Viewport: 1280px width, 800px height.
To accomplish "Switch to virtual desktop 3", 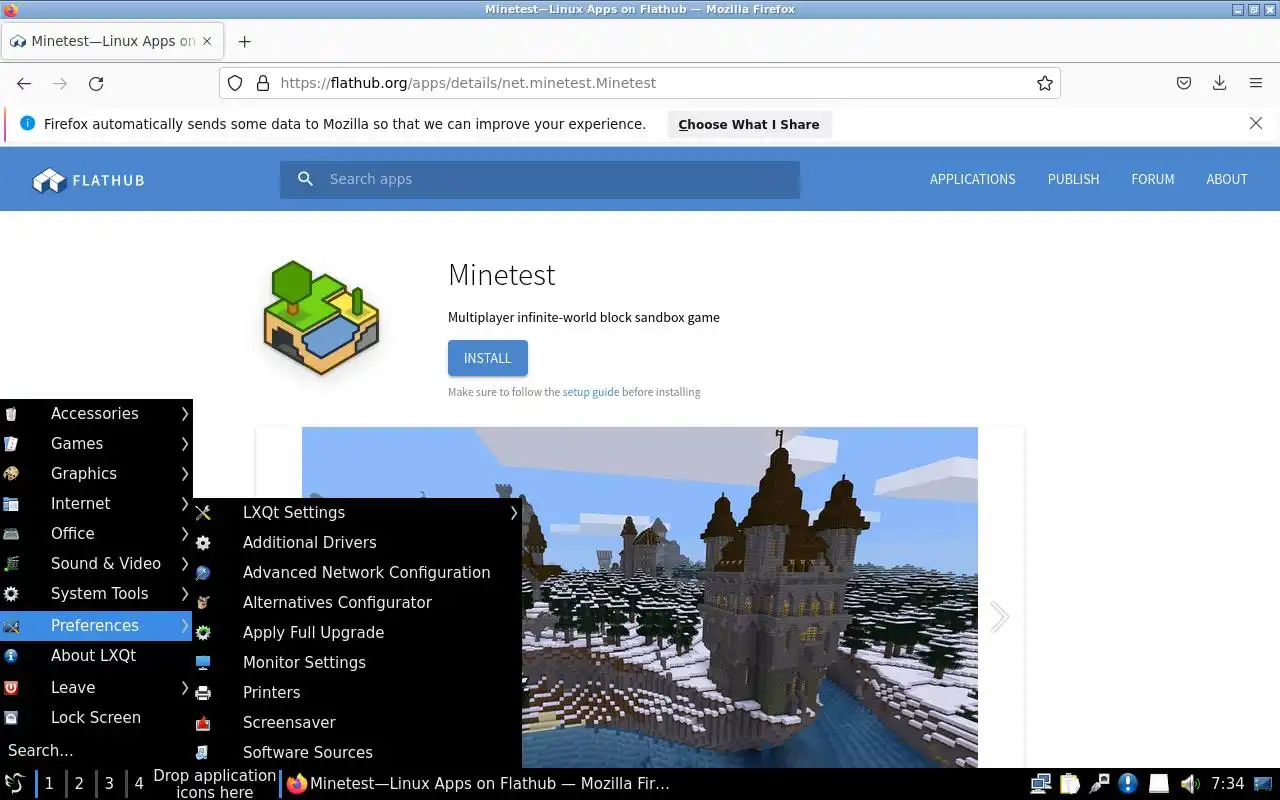I will tap(109, 783).
